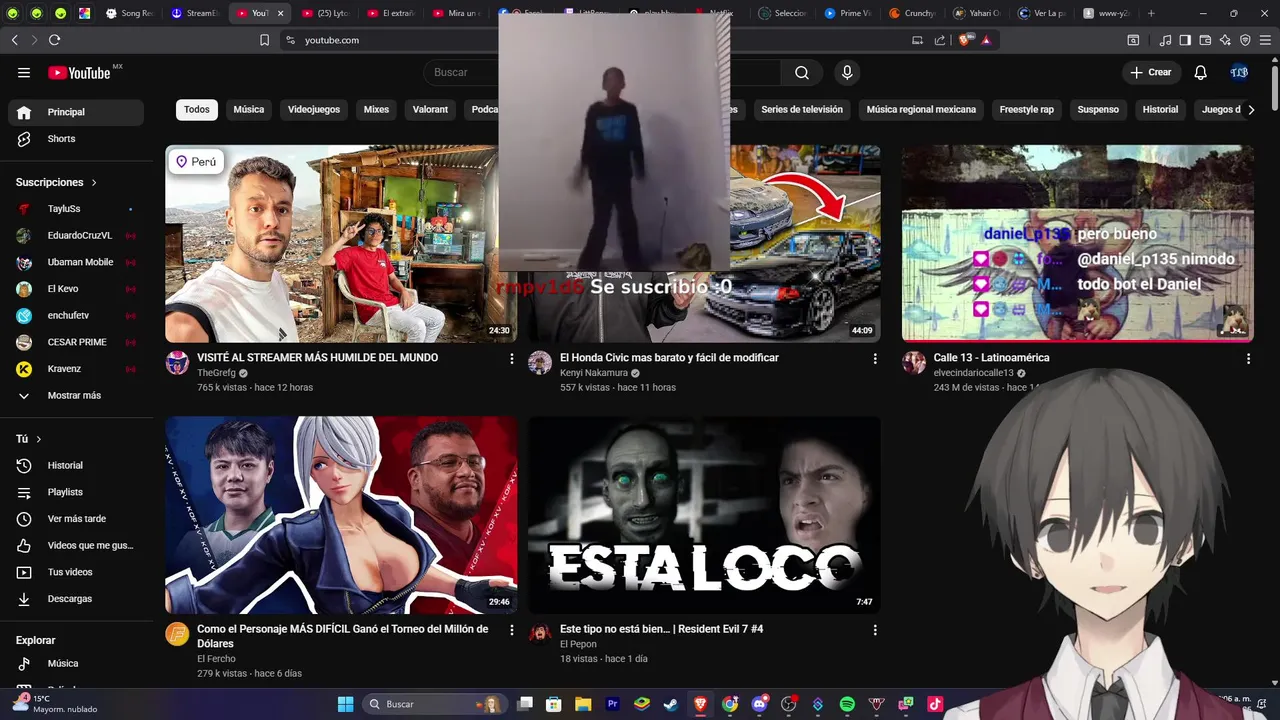Screen dimensions: 1280x720
Task: Open options menu for Calle 13 video
Action: [x=1248, y=358]
